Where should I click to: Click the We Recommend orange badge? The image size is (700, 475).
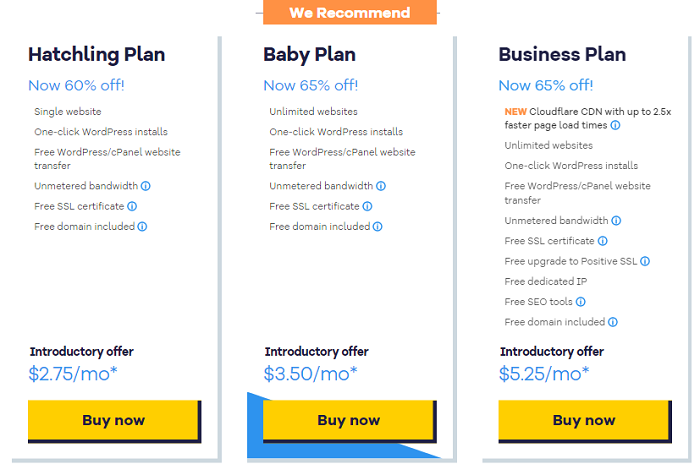(x=350, y=12)
